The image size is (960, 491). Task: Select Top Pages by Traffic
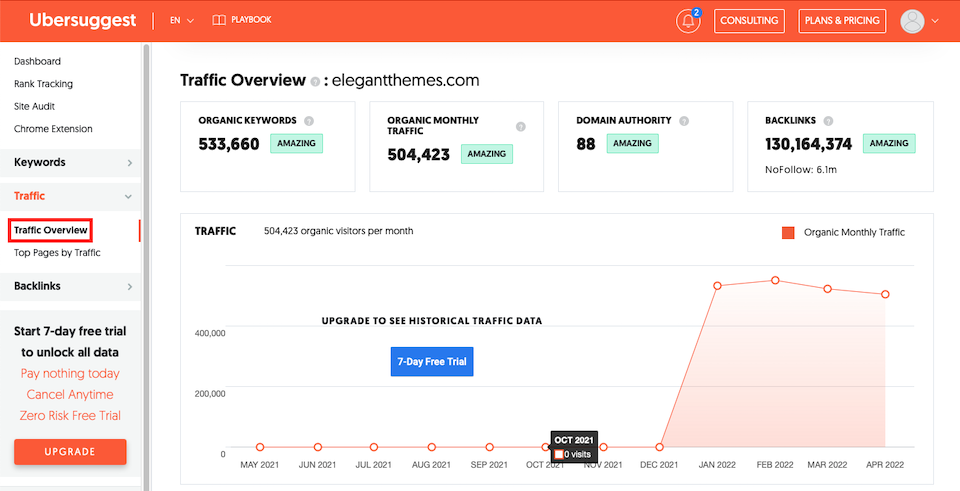click(58, 253)
